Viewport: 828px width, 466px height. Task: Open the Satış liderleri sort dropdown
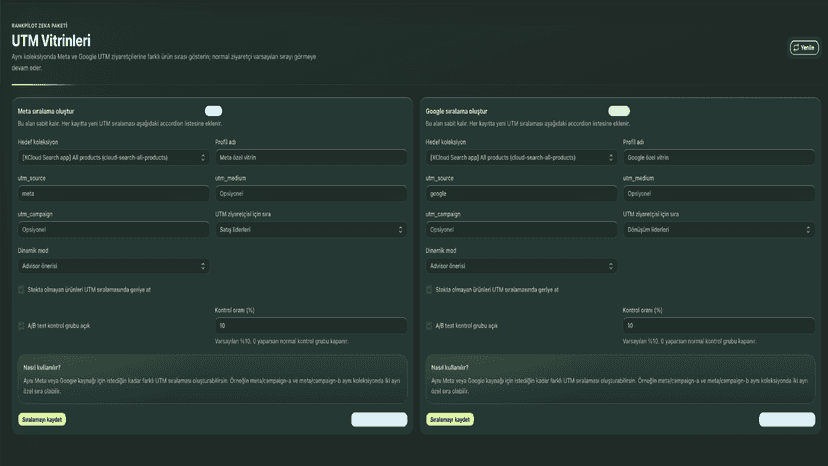(x=310, y=229)
